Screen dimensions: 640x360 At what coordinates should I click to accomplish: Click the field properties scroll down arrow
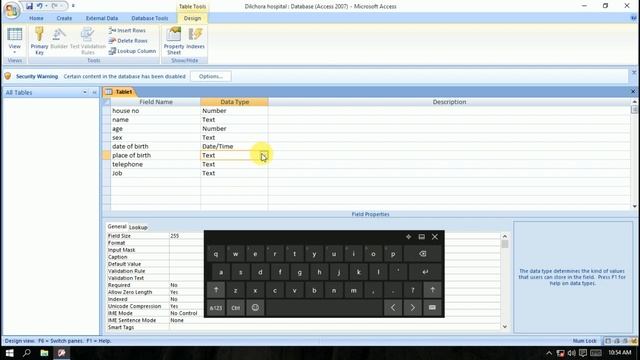[x=505, y=327]
